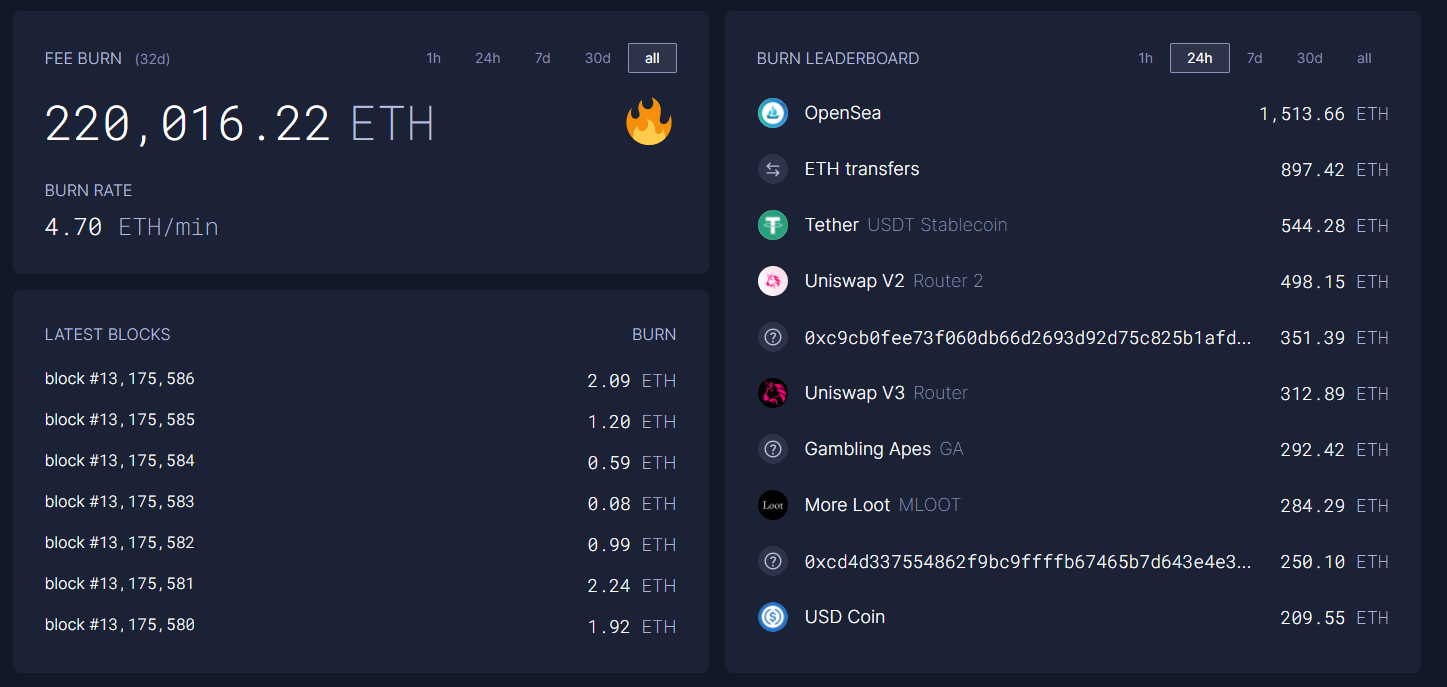Open the Uniswap V2 Router 2 entry
This screenshot has height=687, width=1447.
(x=1073, y=282)
